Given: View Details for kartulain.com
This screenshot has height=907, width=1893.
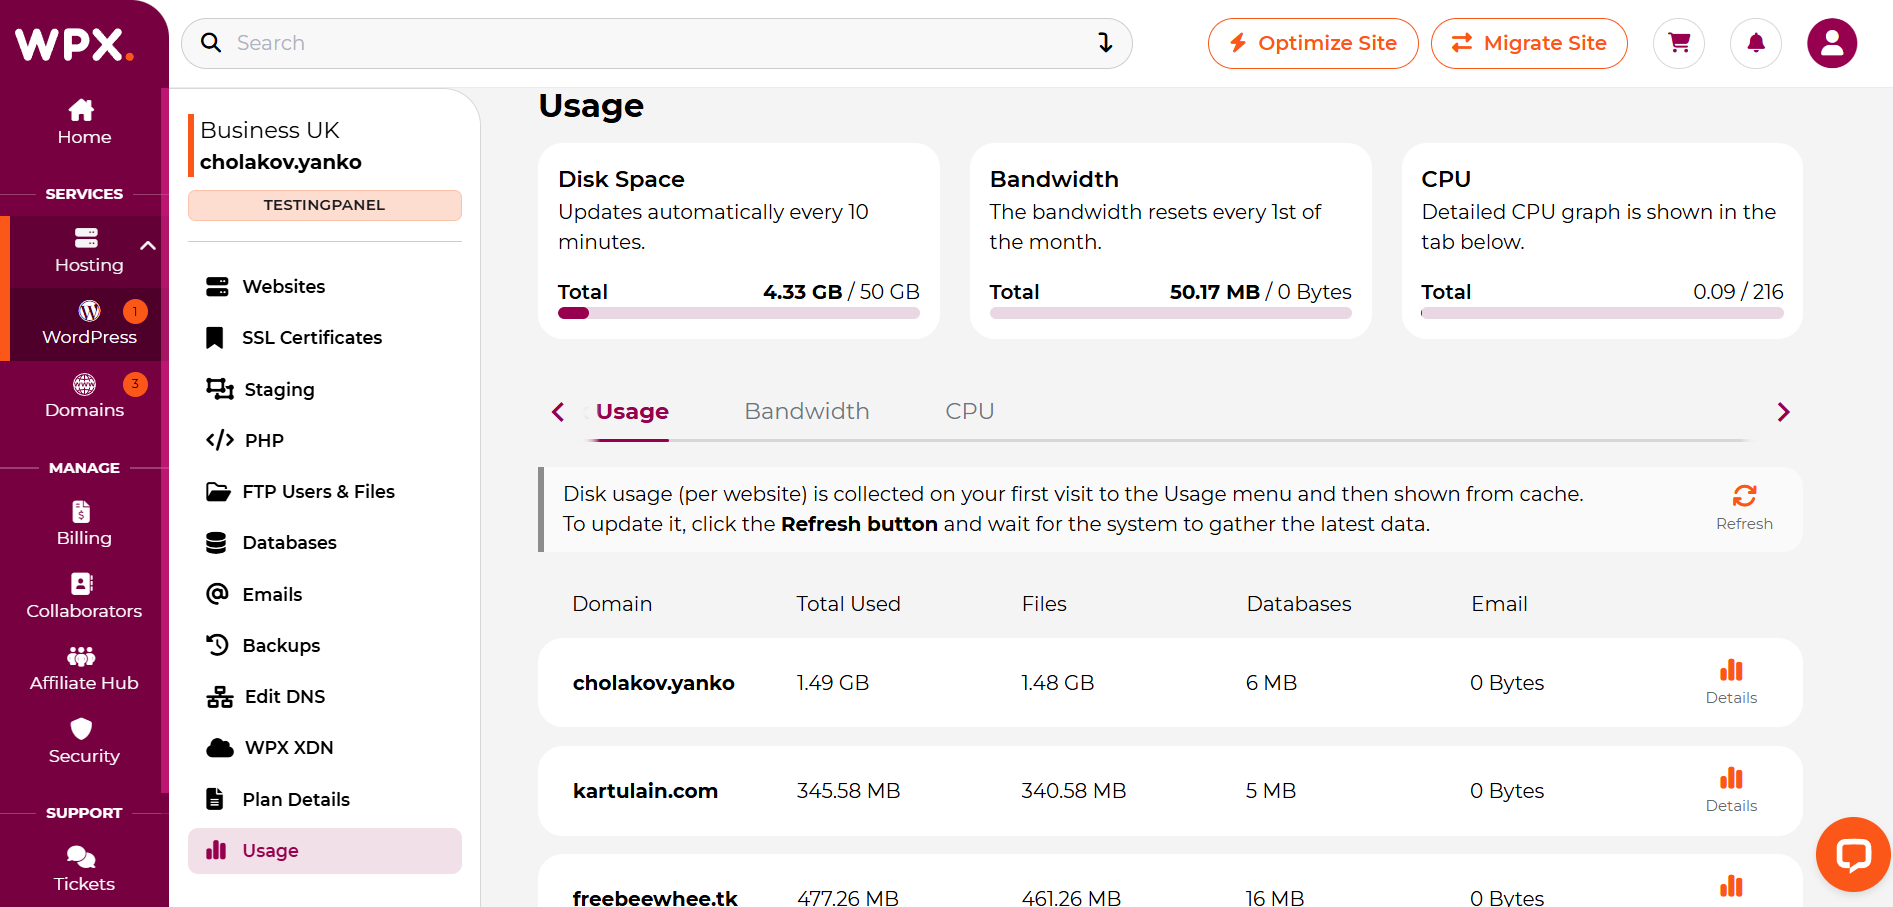Looking at the screenshot, I should point(1731,790).
